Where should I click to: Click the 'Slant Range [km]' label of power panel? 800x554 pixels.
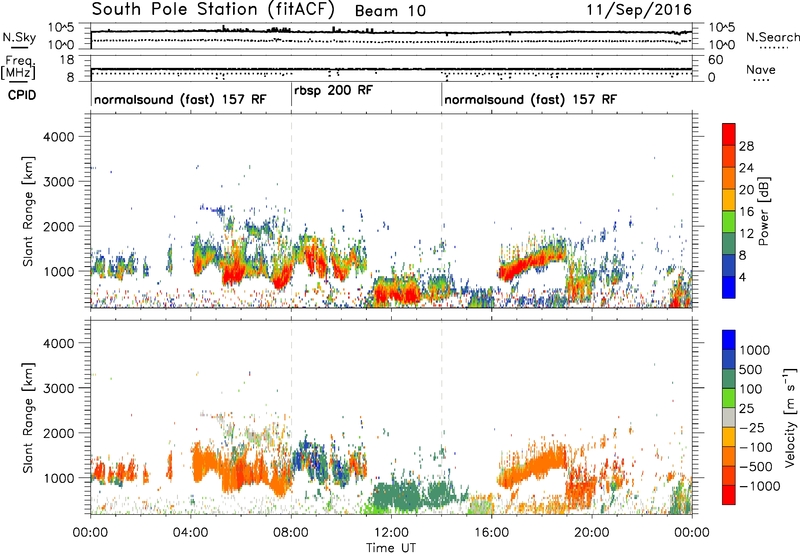pos(28,211)
